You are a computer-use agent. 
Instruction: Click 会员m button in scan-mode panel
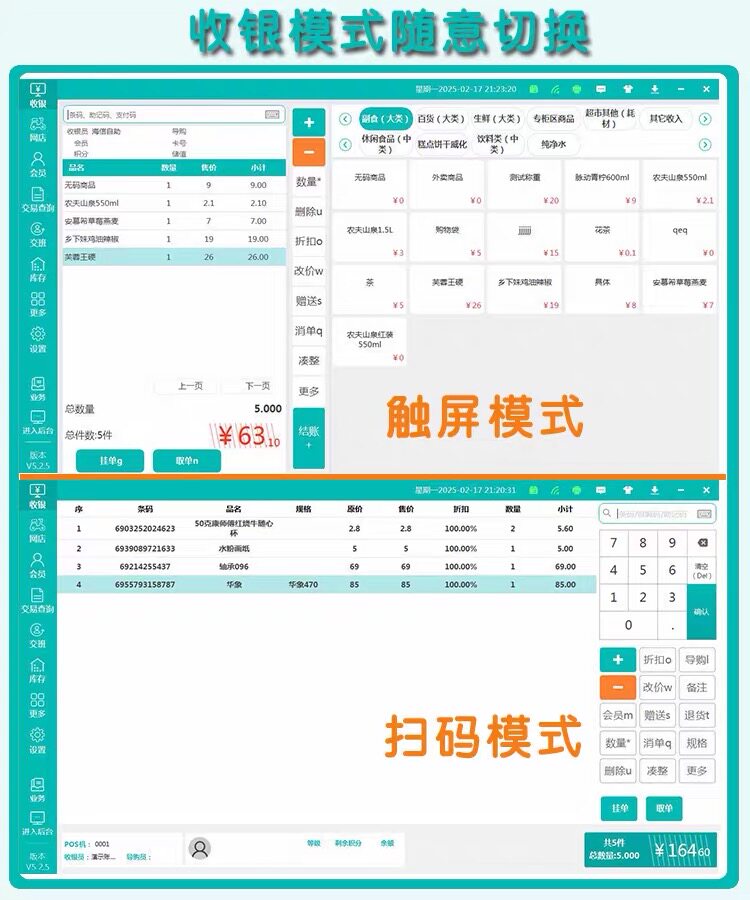[x=617, y=715]
